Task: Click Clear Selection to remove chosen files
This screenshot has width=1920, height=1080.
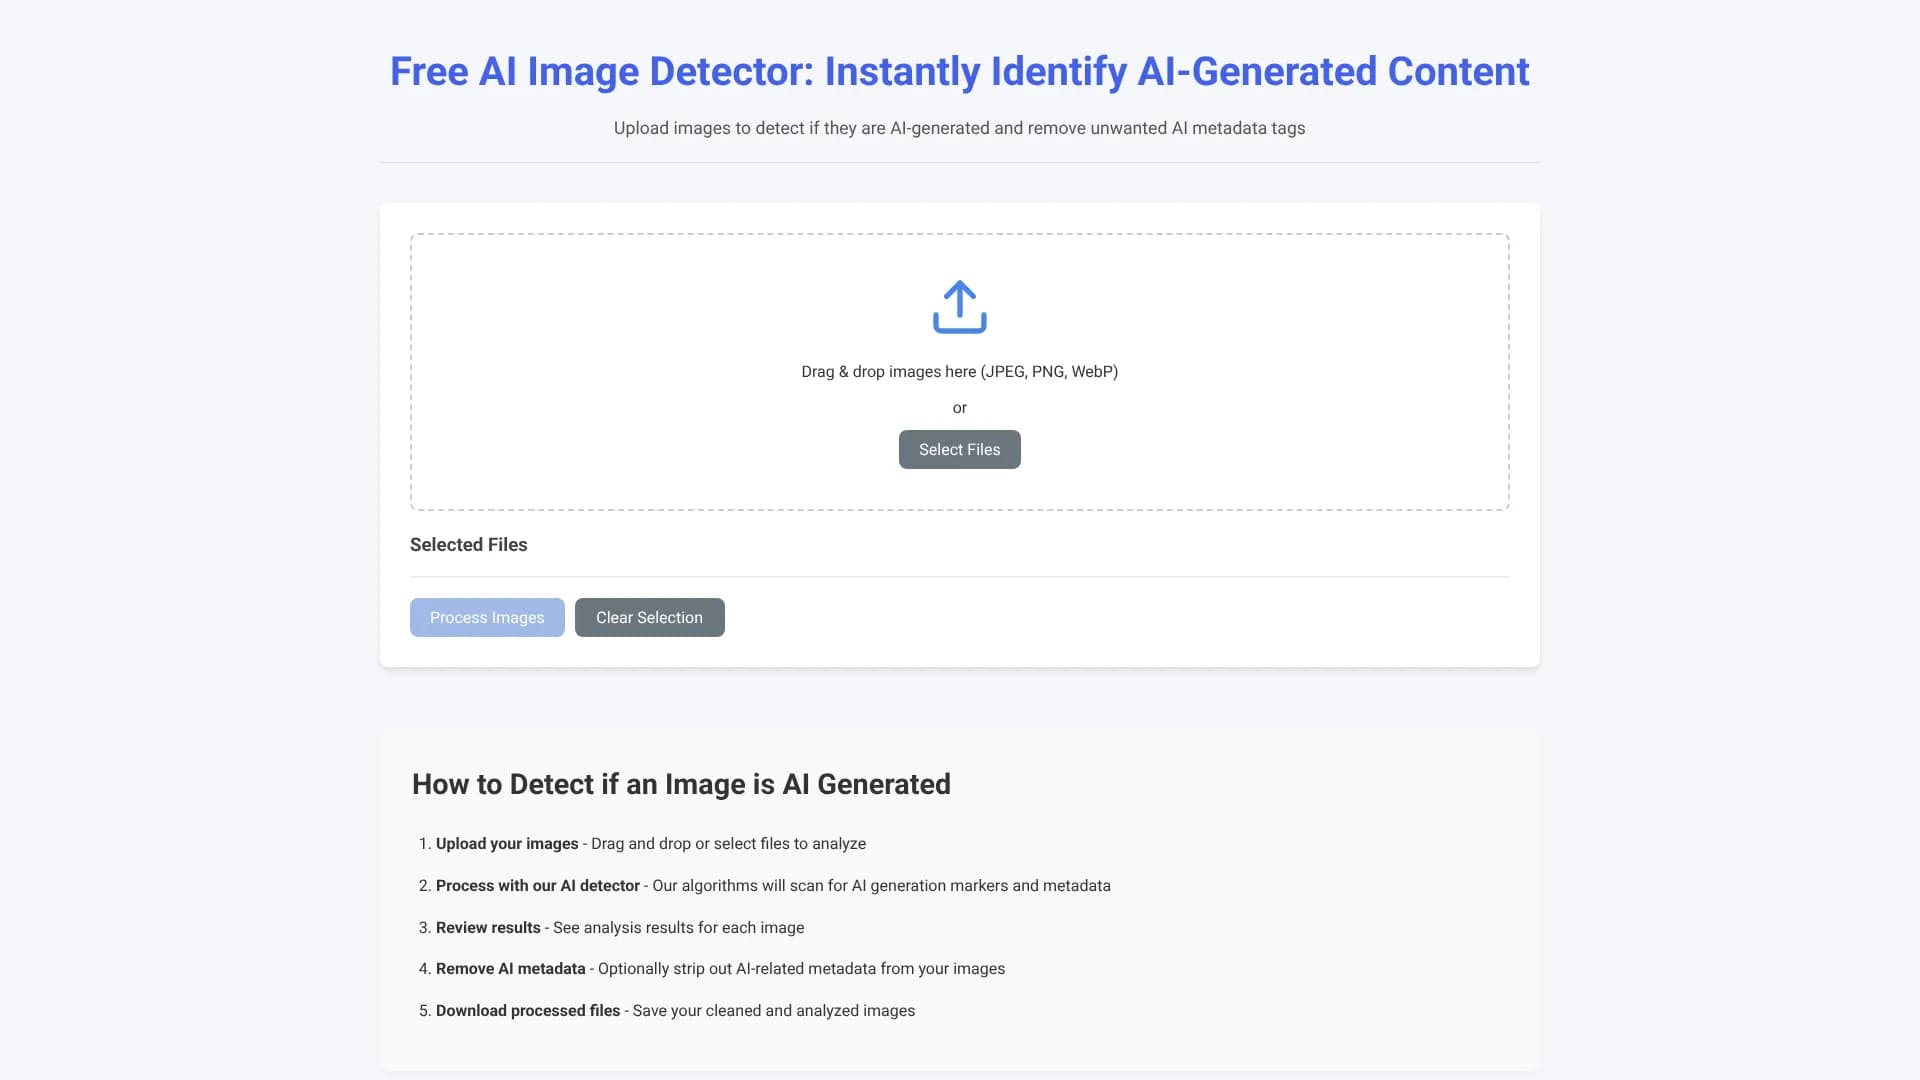Action: [x=649, y=617]
